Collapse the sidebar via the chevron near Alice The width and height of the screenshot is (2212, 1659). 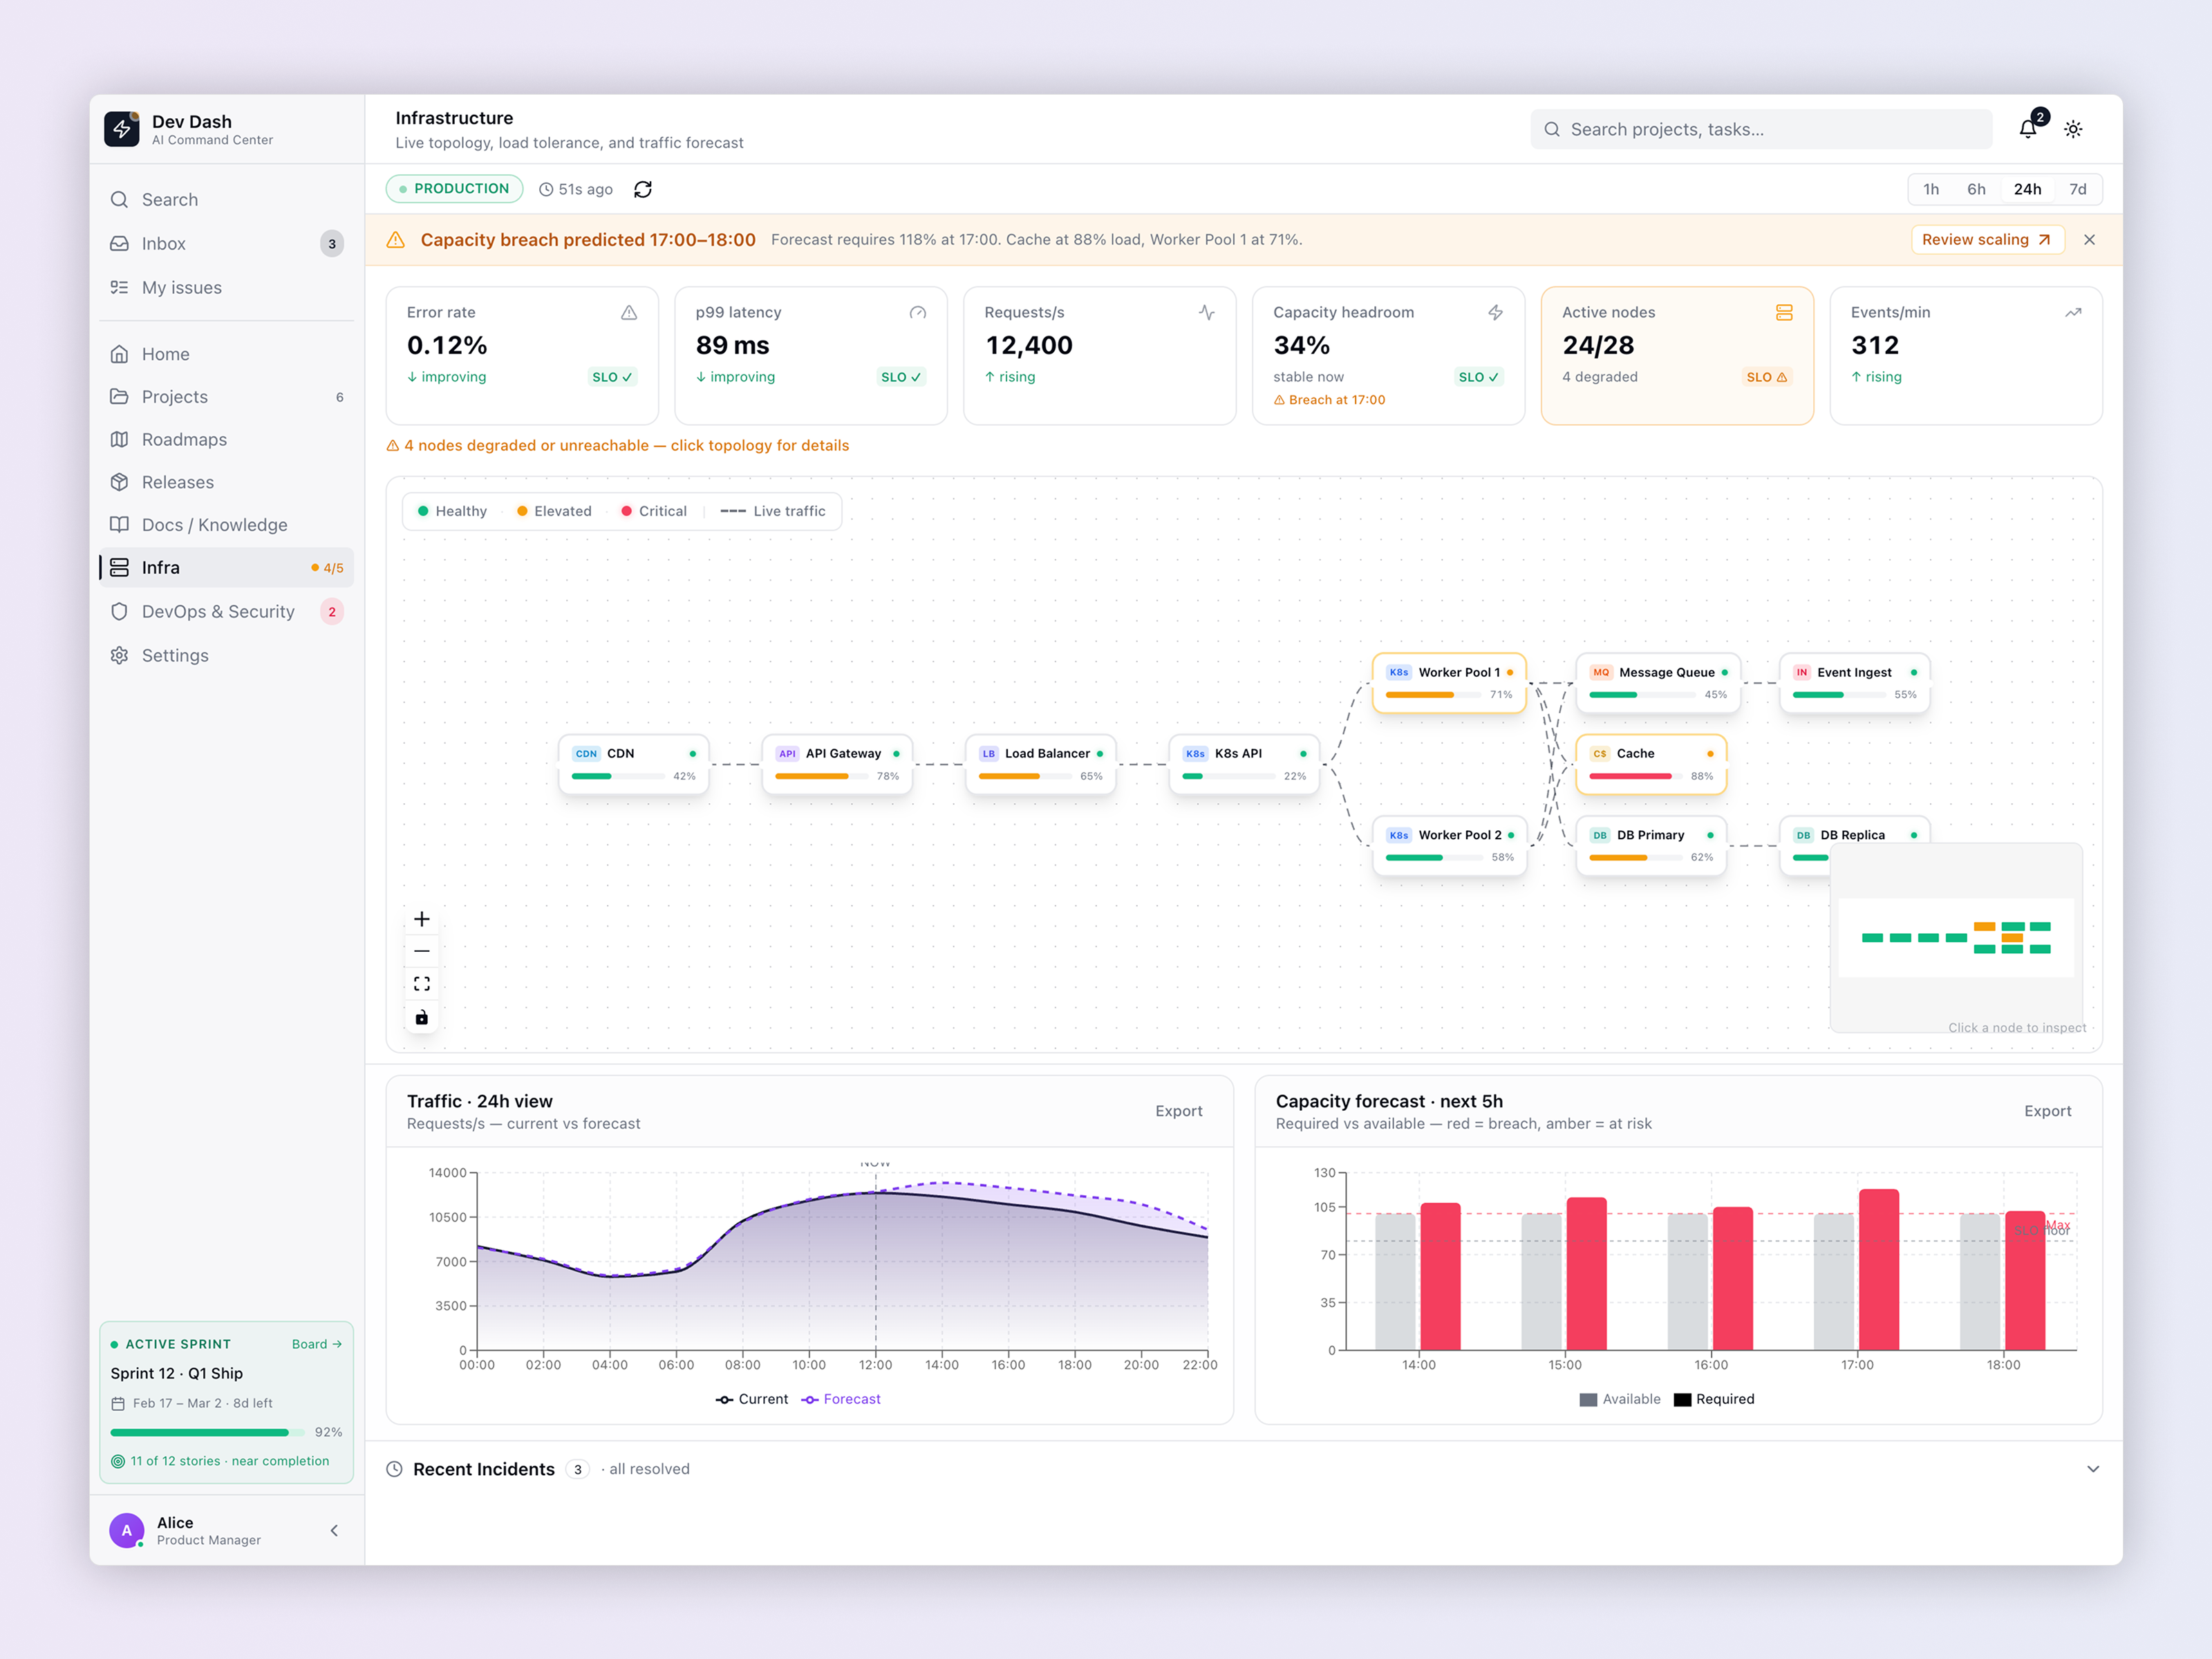pos(334,1530)
